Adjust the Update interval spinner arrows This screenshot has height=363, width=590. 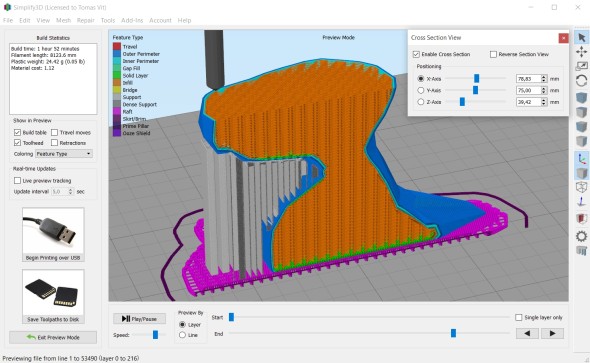click(x=70, y=191)
